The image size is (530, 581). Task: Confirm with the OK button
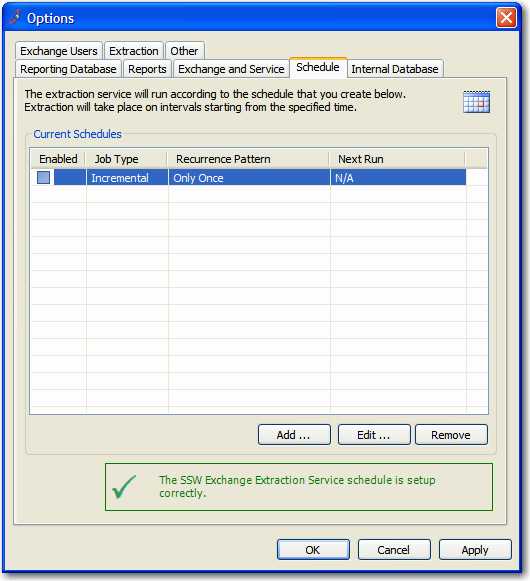[313, 550]
